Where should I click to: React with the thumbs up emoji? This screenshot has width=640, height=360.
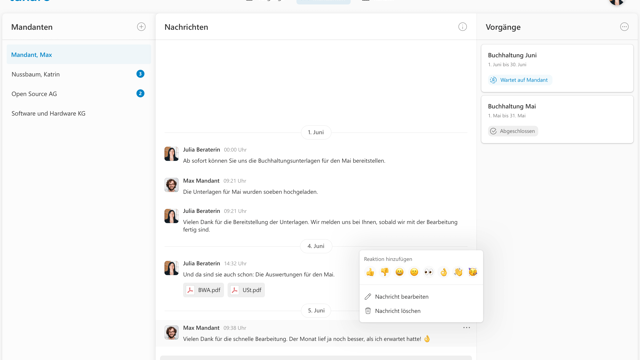(370, 272)
